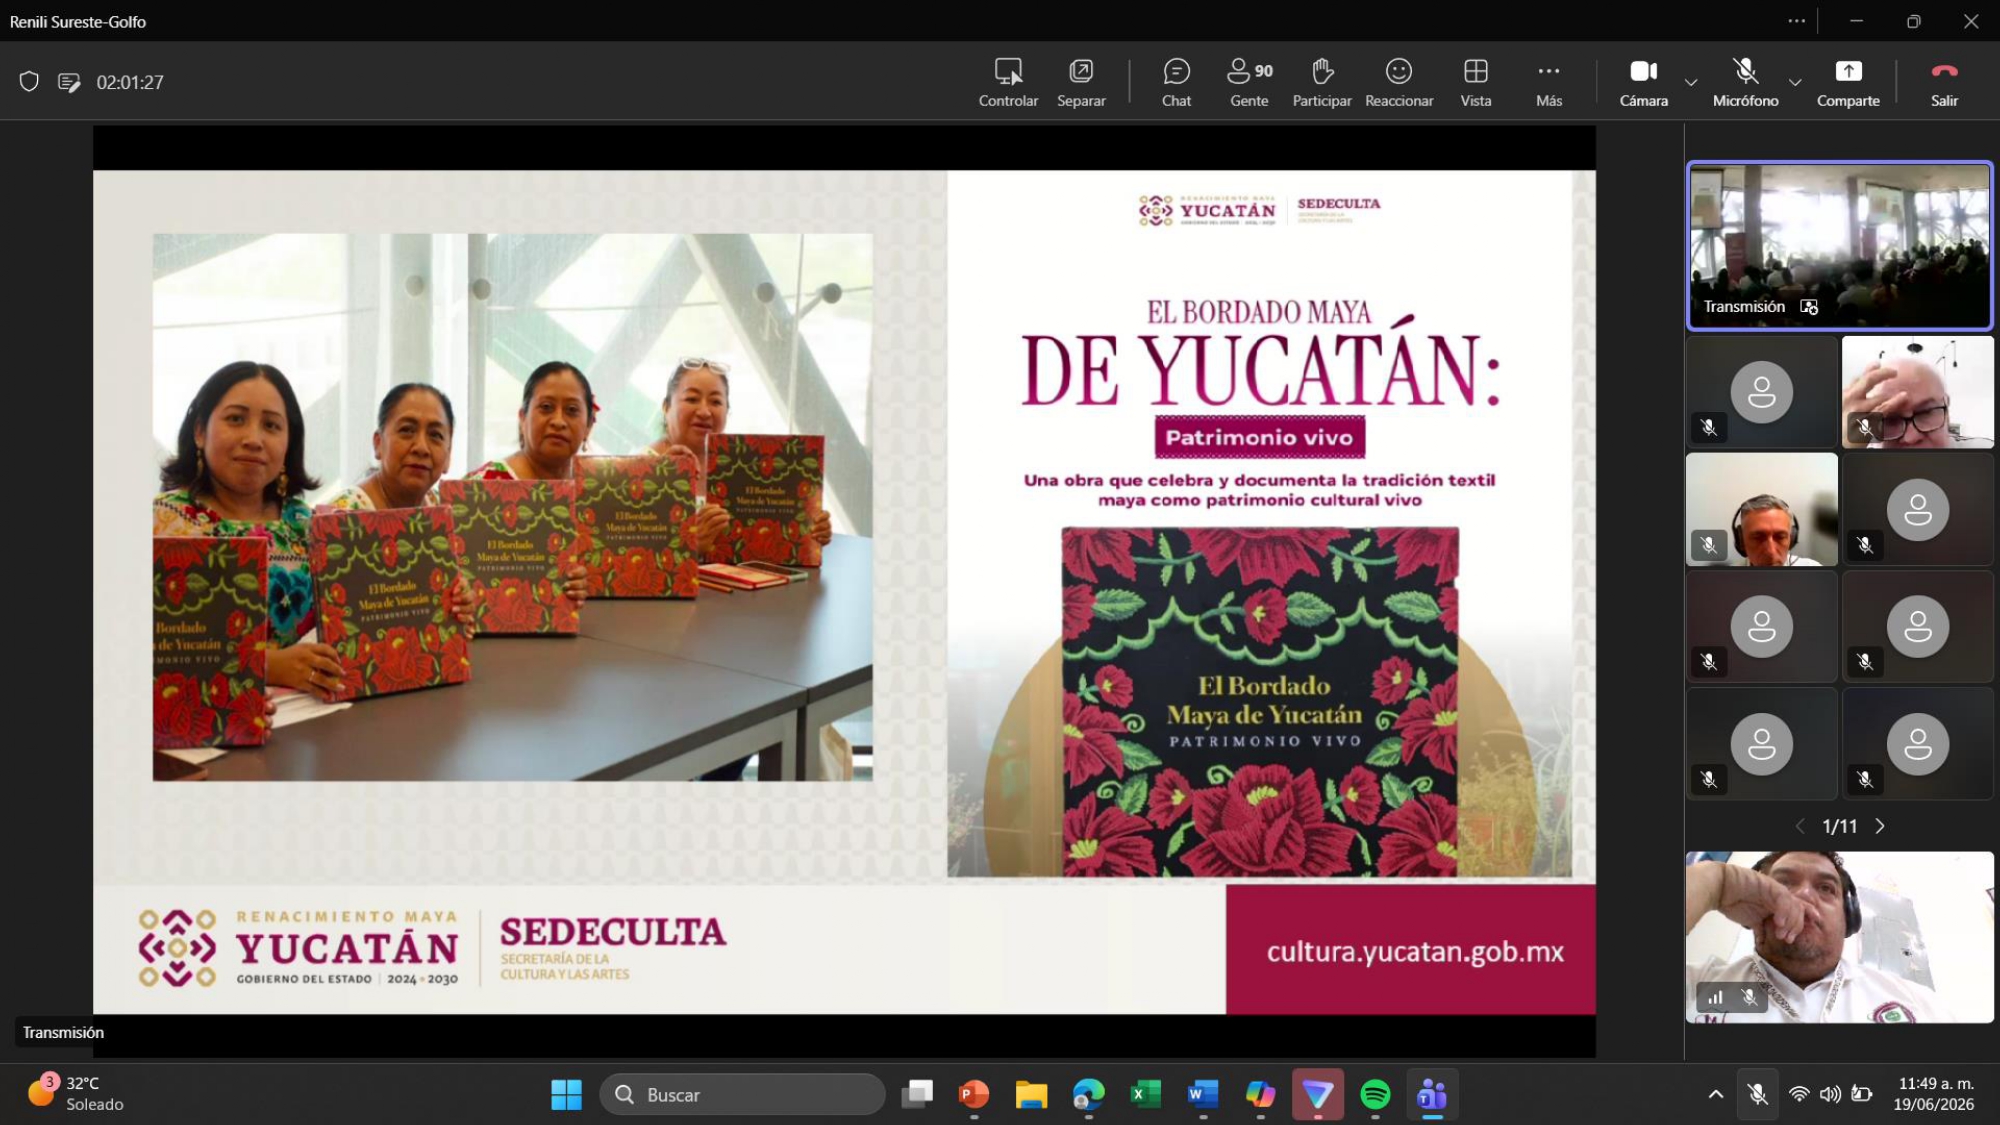Go to next participants page
The width and height of the screenshot is (2000, 1125).
(x=1880, y=826)
